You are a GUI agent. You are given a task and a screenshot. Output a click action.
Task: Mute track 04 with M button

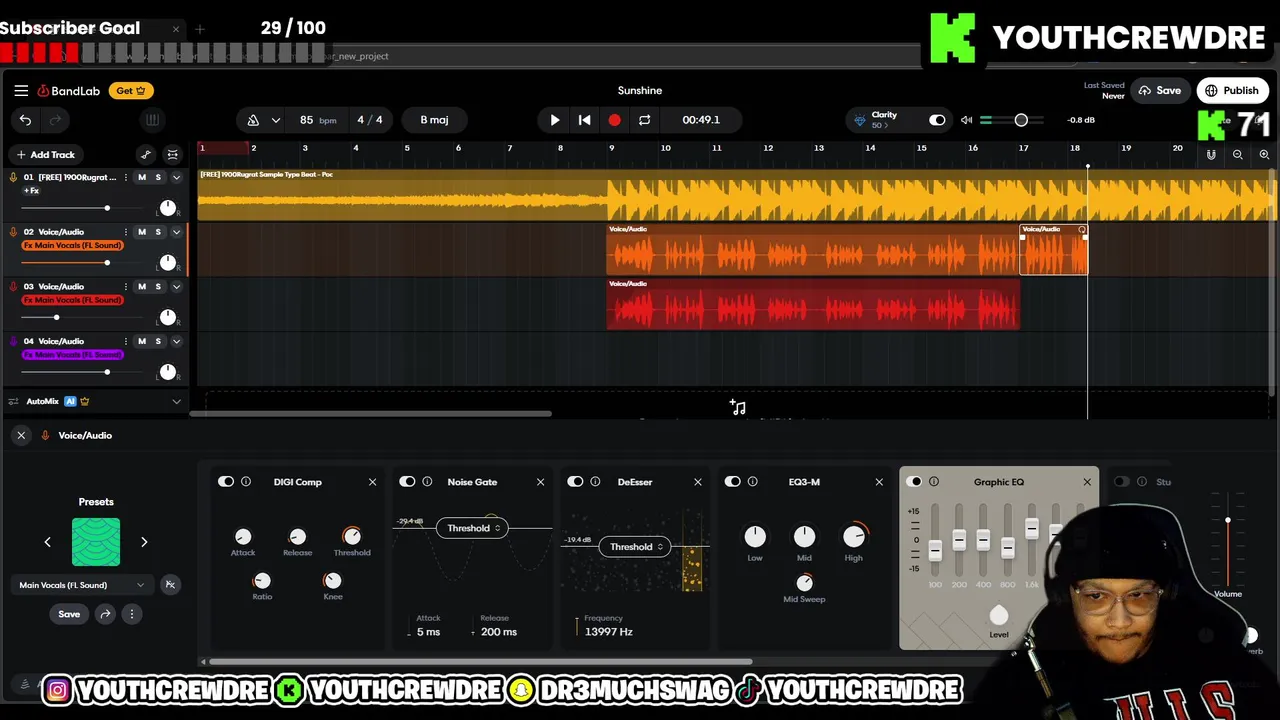click(142, 341)
